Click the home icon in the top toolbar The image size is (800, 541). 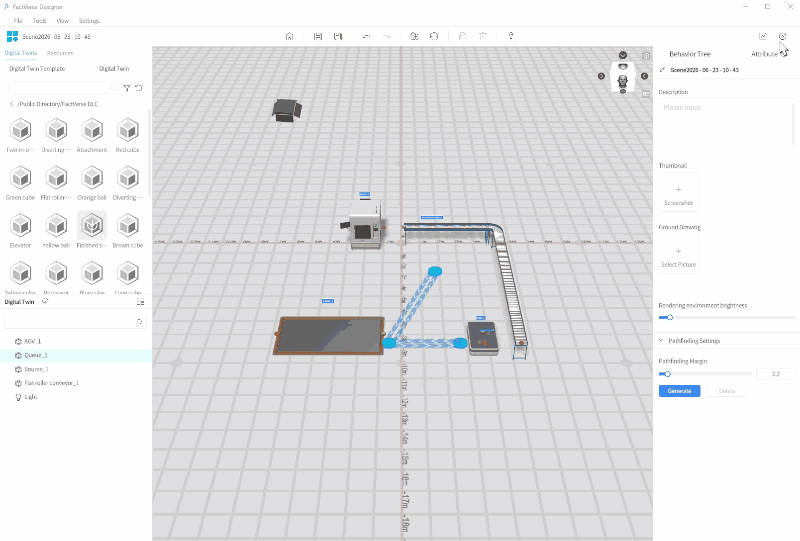289,36
